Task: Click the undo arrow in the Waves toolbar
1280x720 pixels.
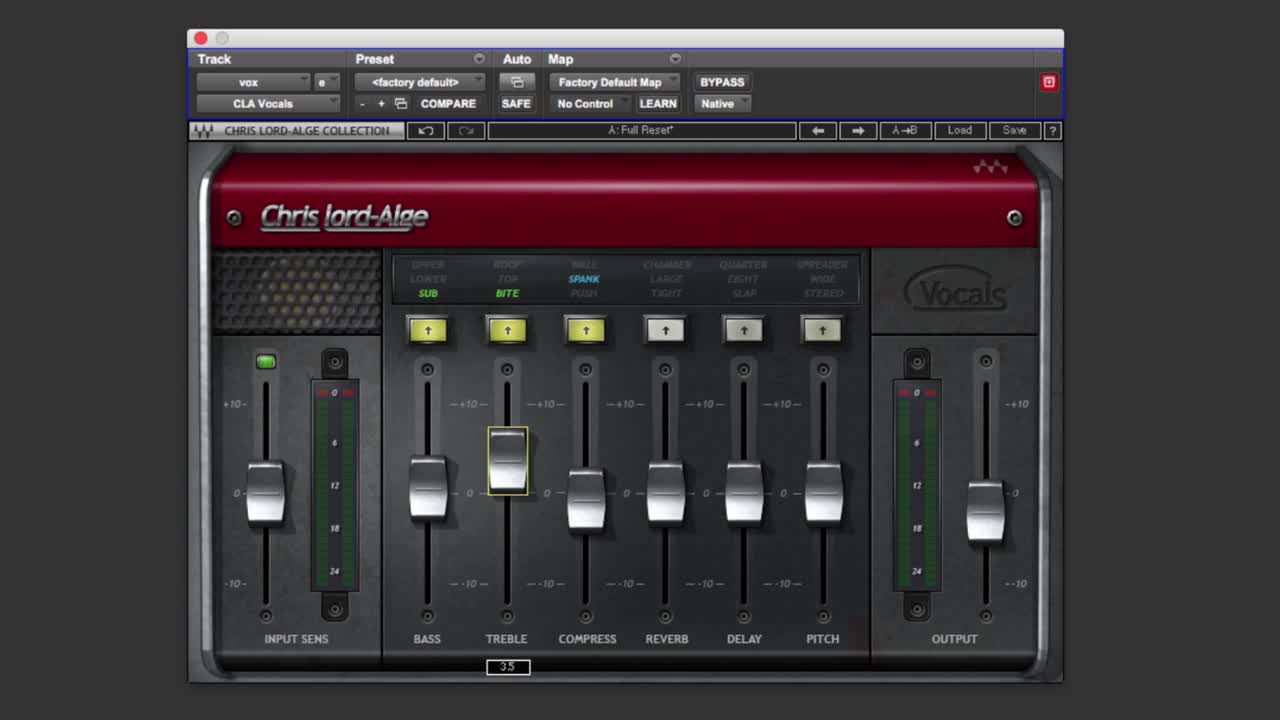Action: tap(425, 130)
